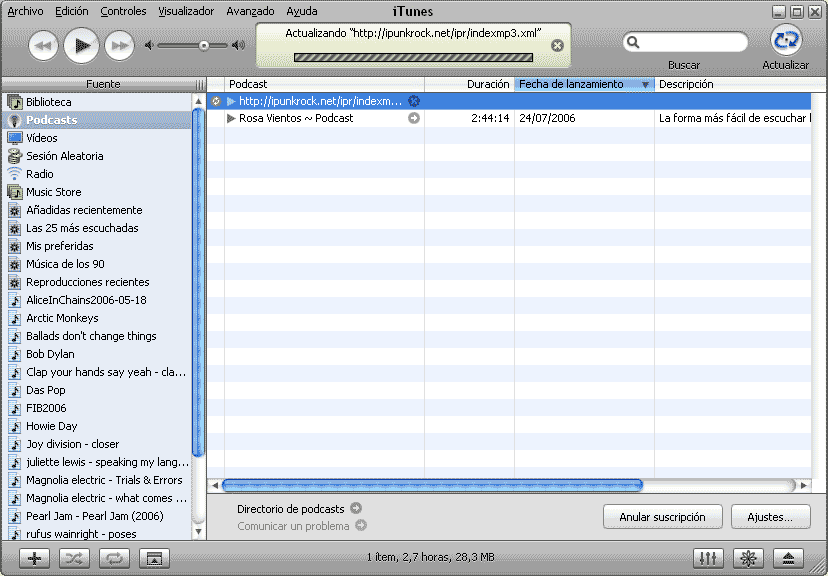Expand the Rosa Vientos podcast triangle

point(231,118)
